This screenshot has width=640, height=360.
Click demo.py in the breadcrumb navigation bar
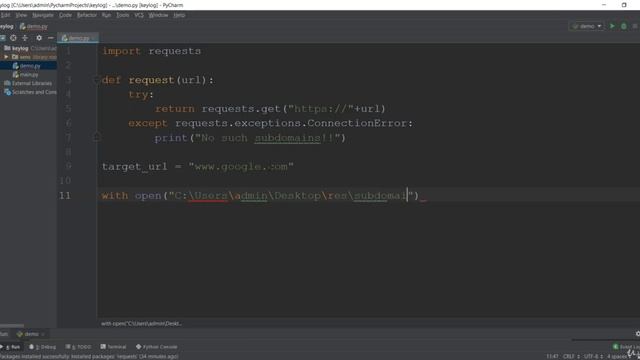coord(33,27)
